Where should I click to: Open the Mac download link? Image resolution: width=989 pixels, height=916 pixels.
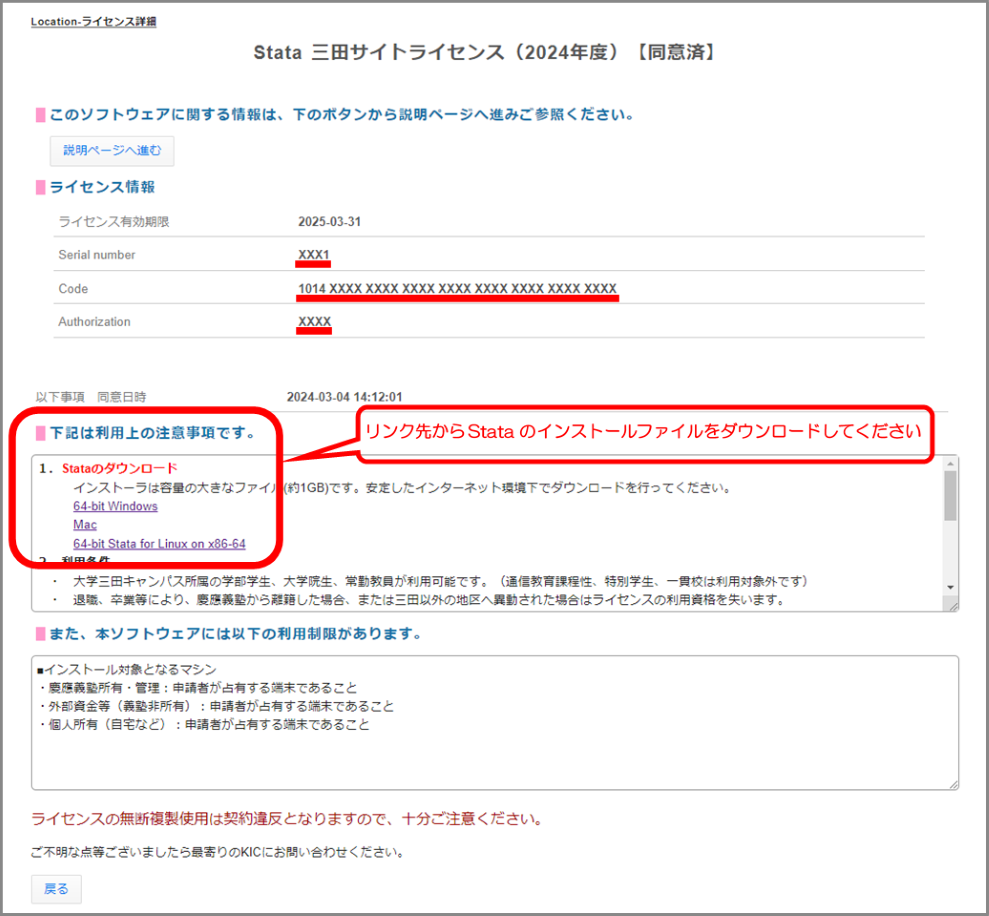[x=85, y=525]
